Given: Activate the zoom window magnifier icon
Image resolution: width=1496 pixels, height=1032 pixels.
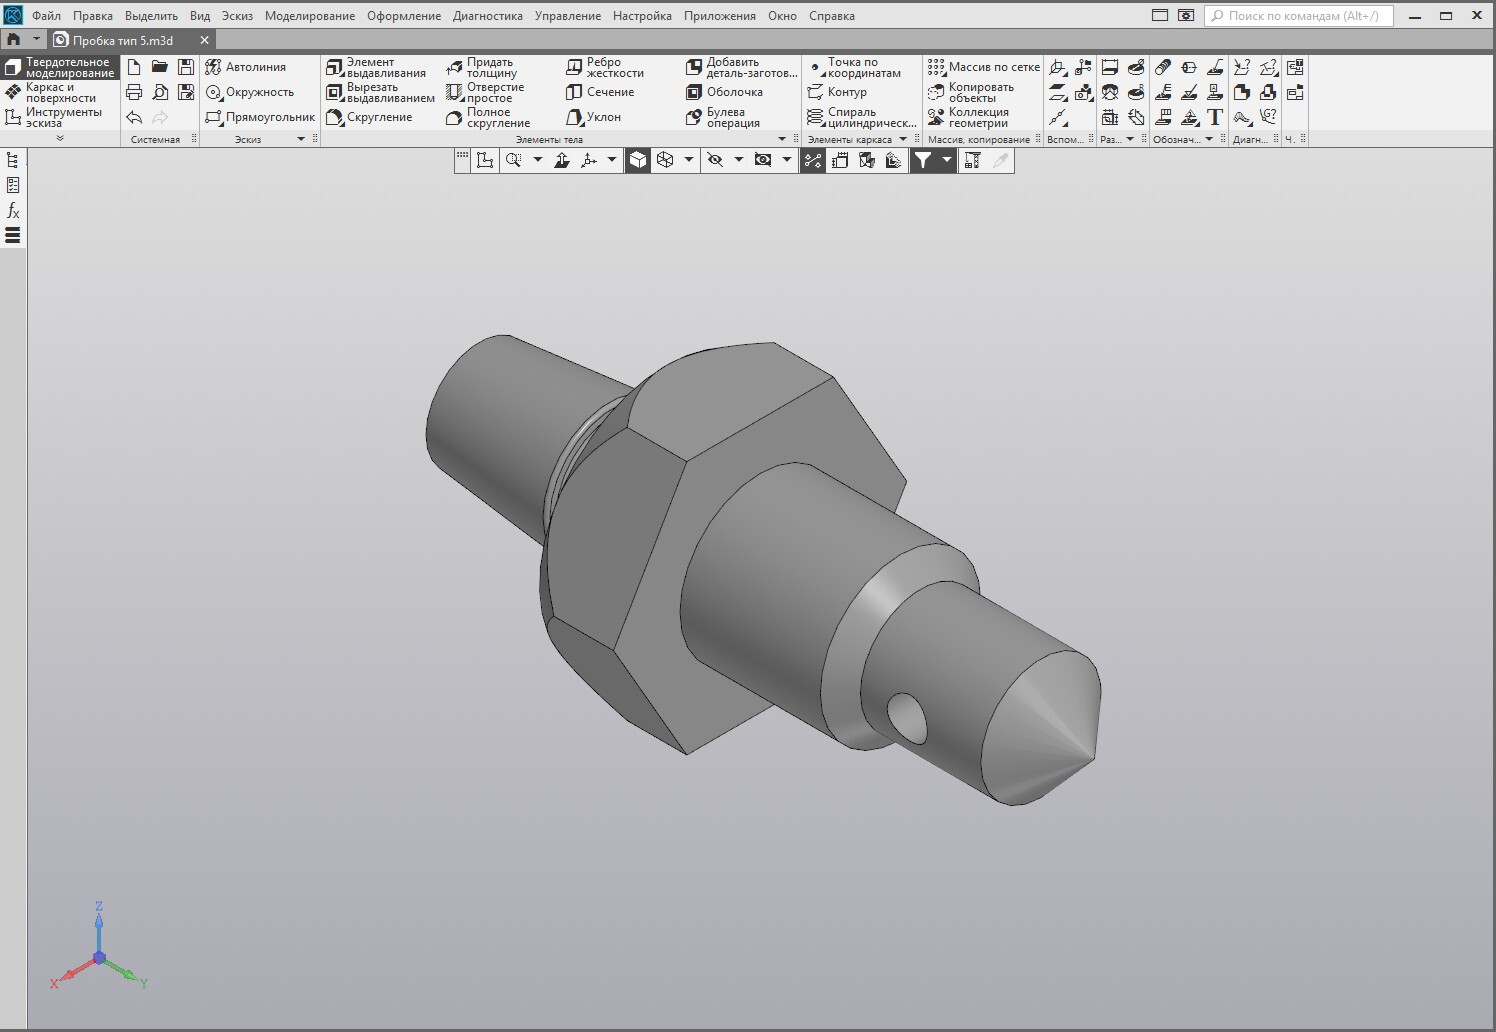Looking at the screenshot, I should click(514, 160).
